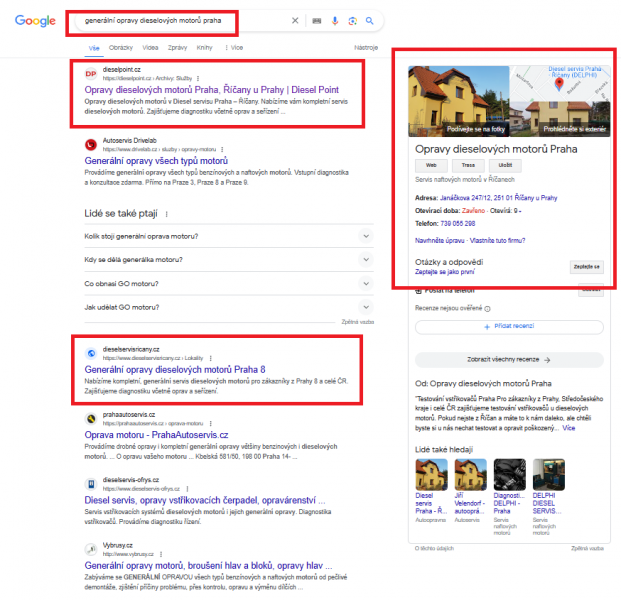Open options menu next to prahaautoservis.cz URL
The height and width of the screenshot is (600, 621).
[x=211, y=423]
